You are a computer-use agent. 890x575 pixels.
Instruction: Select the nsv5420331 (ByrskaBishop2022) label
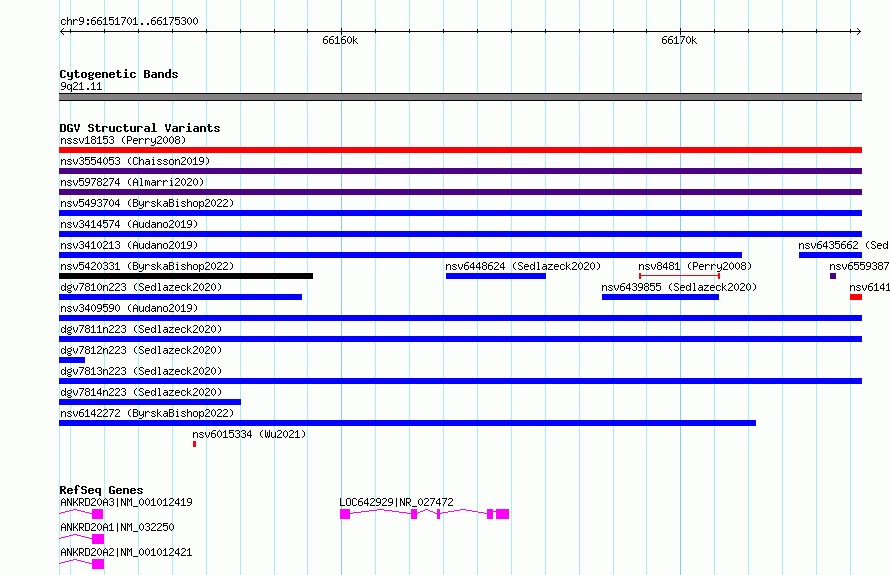click(x=147, y=266)
